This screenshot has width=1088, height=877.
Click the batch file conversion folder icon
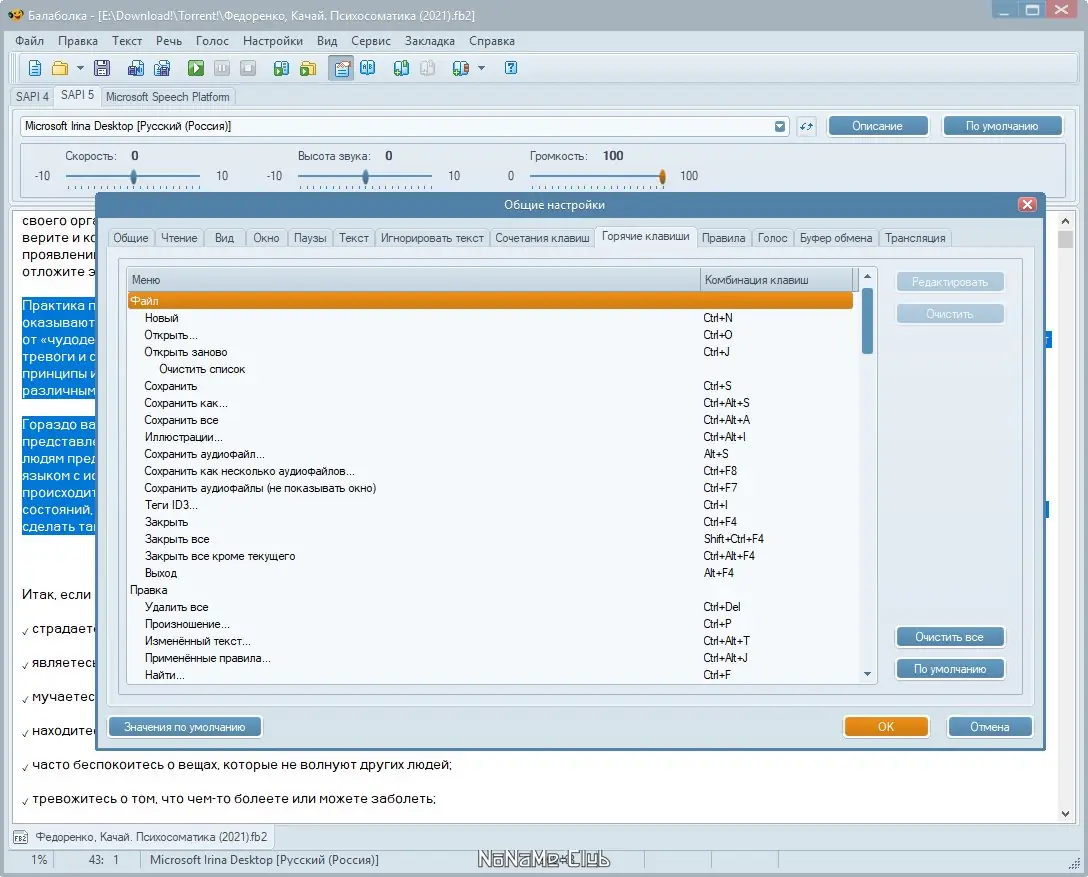307,68
